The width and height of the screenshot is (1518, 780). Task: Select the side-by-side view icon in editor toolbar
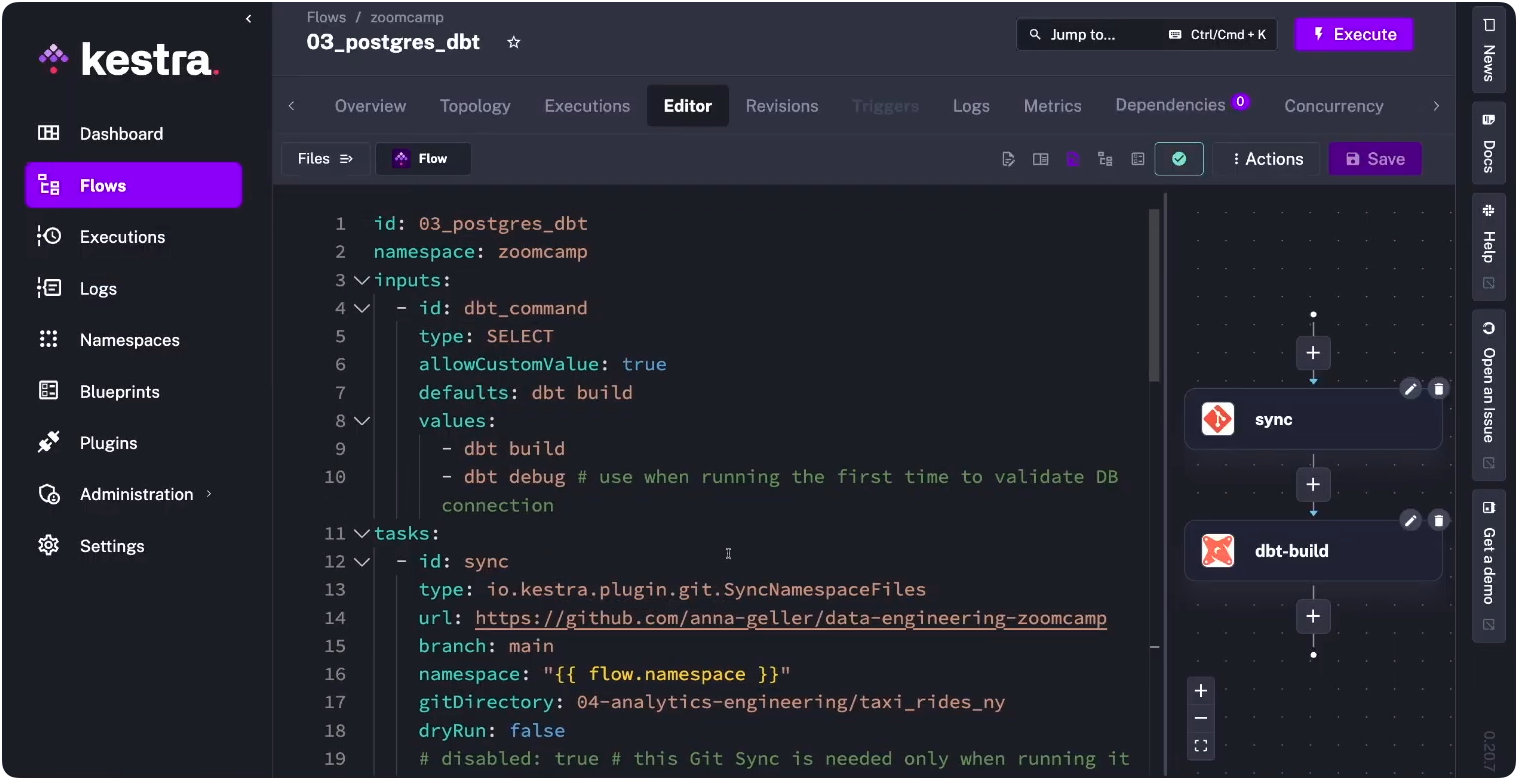tap(1040, 158)
